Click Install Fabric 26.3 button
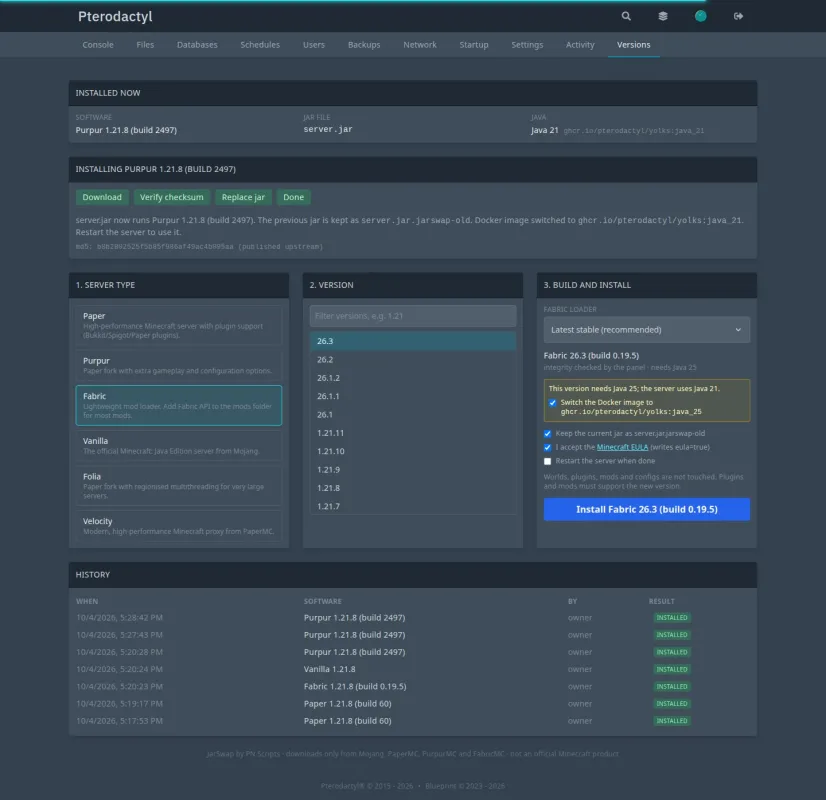Image resolution: width=826 pixels, height=800 pixels. [646, 509]
